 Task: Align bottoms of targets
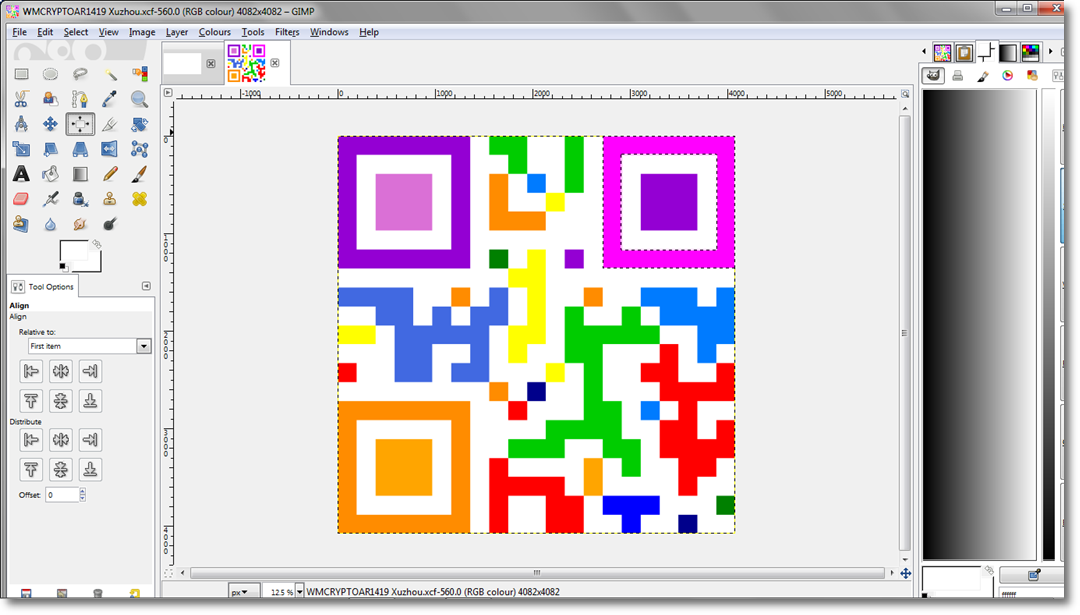90,401
